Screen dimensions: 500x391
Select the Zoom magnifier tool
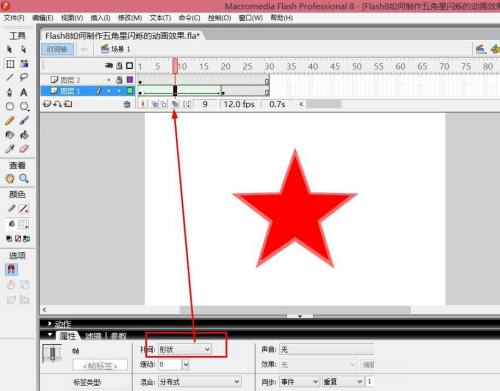click(24, 178)
